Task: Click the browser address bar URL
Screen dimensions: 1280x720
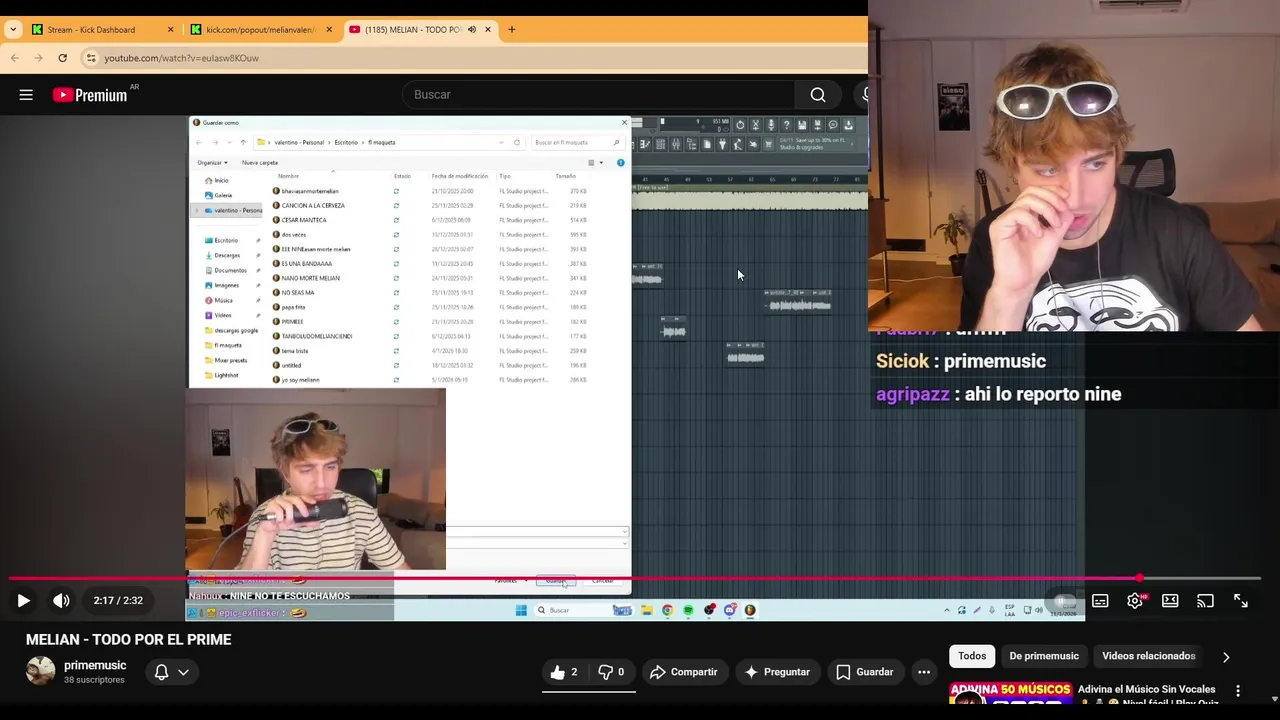Action: point(181,58)
